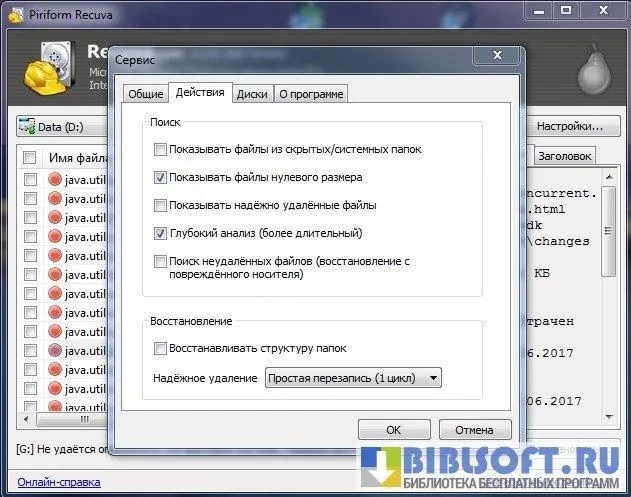
Task: Toggle Глубокий анализ deep scan option
Action: [161, 233]
